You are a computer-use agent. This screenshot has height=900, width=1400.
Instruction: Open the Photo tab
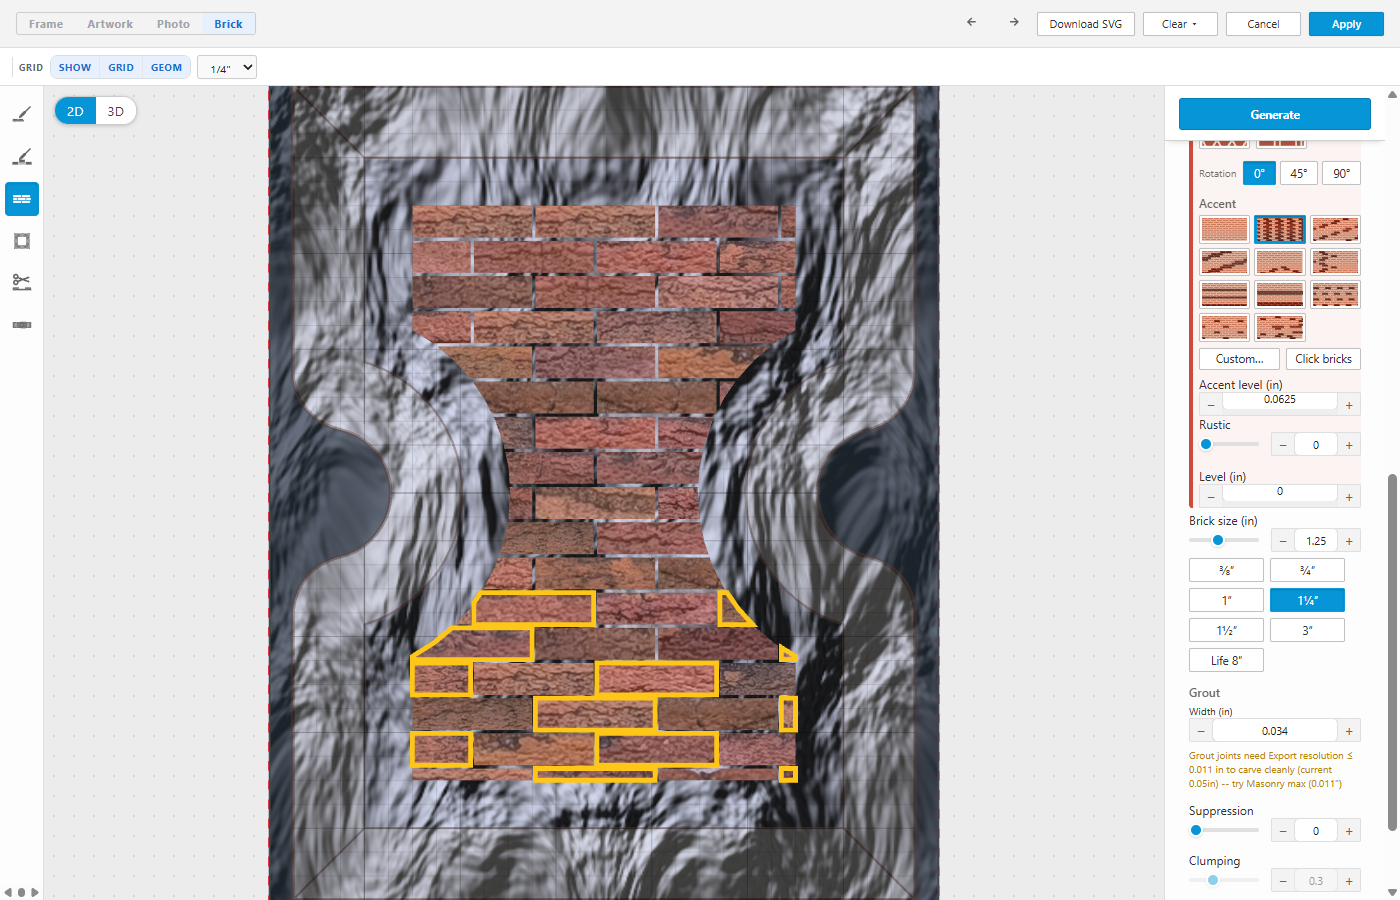(x=173, y=24)
